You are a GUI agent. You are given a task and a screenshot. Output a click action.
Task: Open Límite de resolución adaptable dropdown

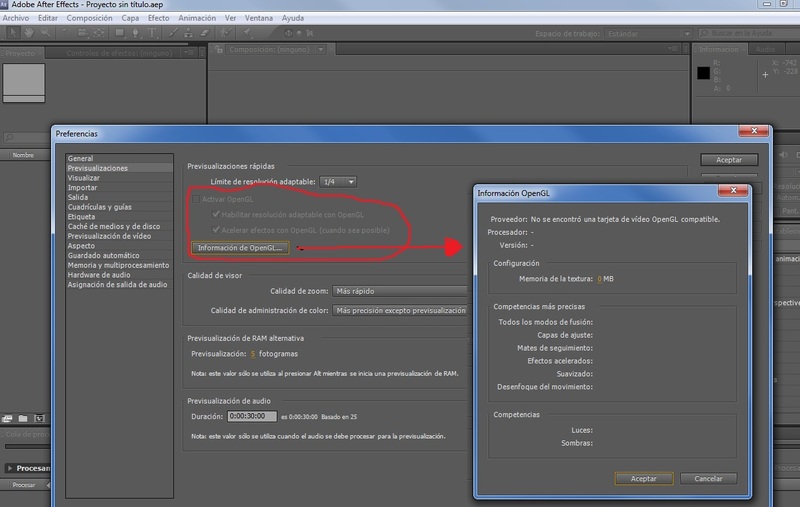338,182
